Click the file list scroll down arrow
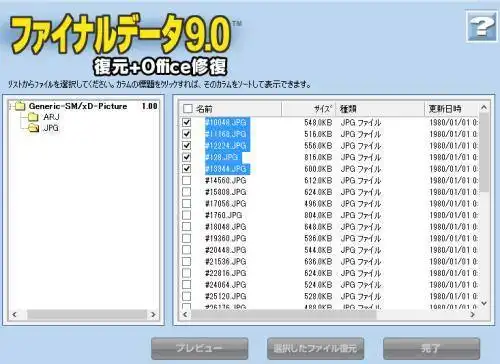This screenshot has height=364, width=500. (x=484, y=303)
